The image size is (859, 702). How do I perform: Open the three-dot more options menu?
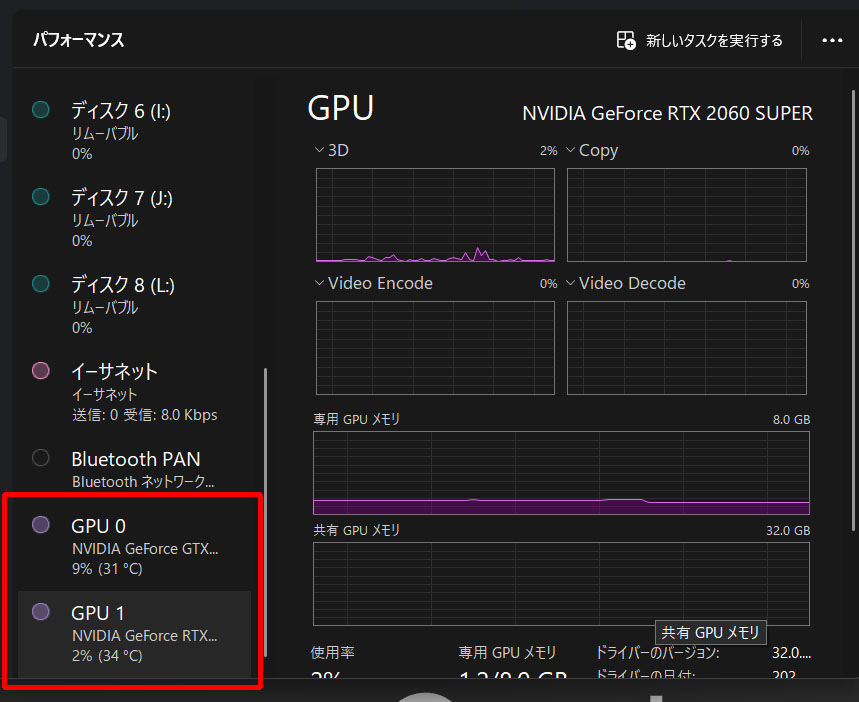(832, 40)
